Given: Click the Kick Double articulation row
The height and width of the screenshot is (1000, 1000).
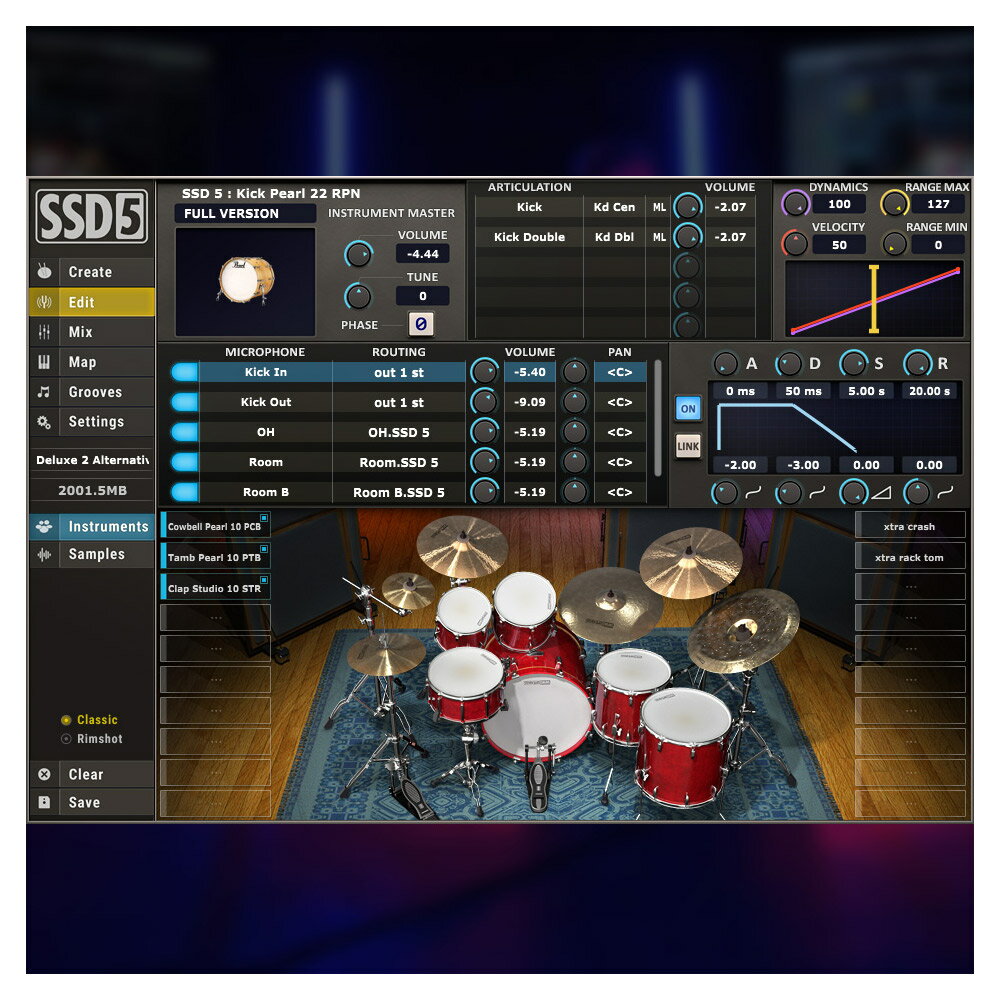Looking at the screenshot, I should pyautogui.click(x=529, y=237).
